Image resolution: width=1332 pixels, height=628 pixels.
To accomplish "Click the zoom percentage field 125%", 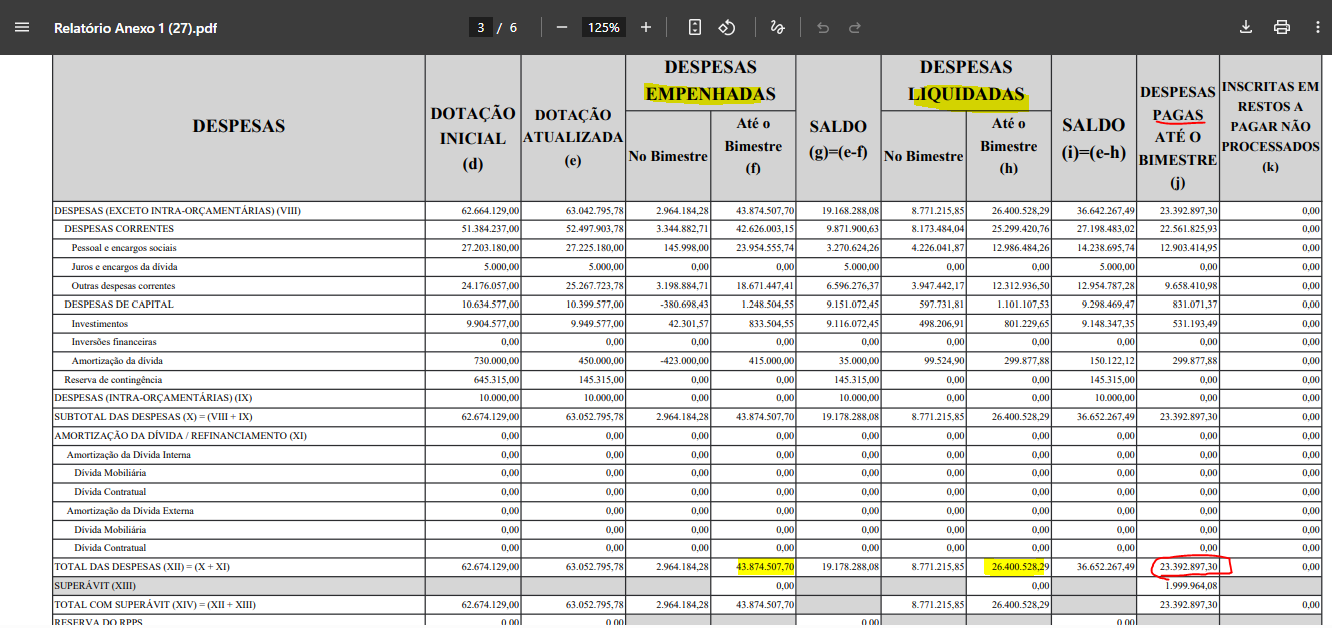I will (604, 27).
